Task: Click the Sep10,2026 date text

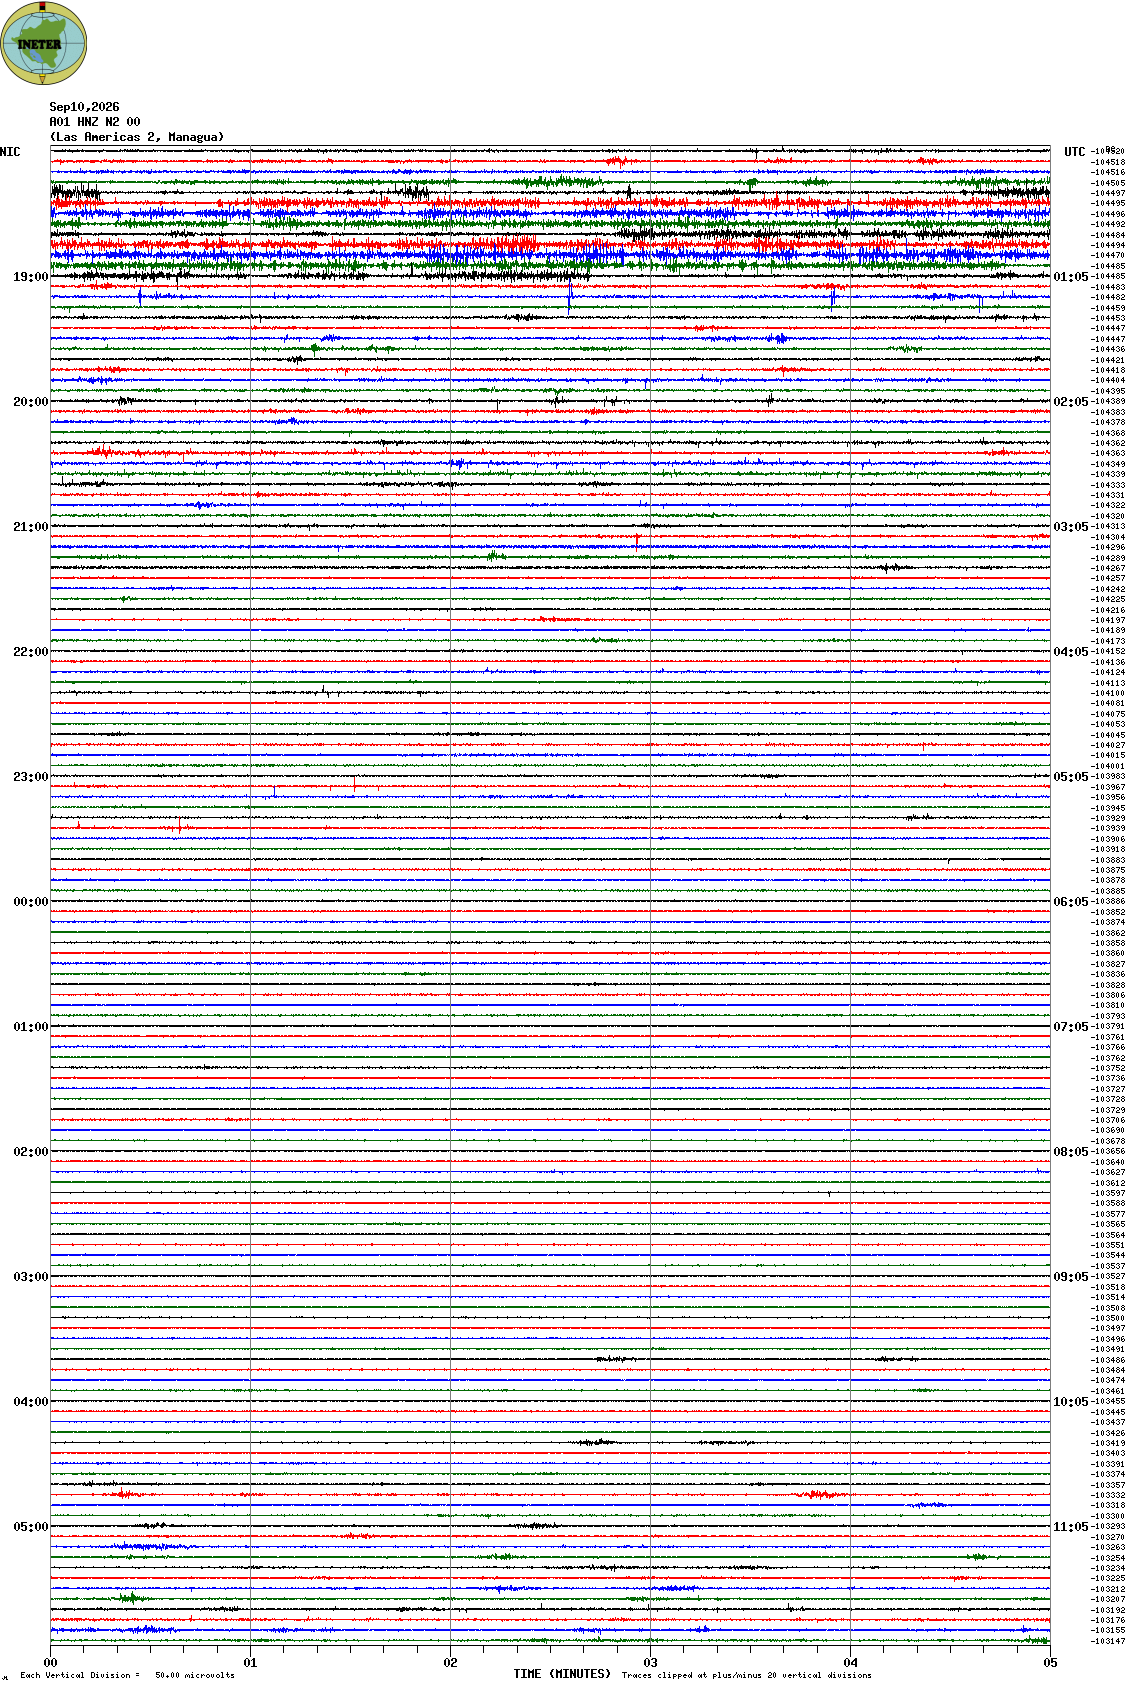Action: tap(84, 107)
